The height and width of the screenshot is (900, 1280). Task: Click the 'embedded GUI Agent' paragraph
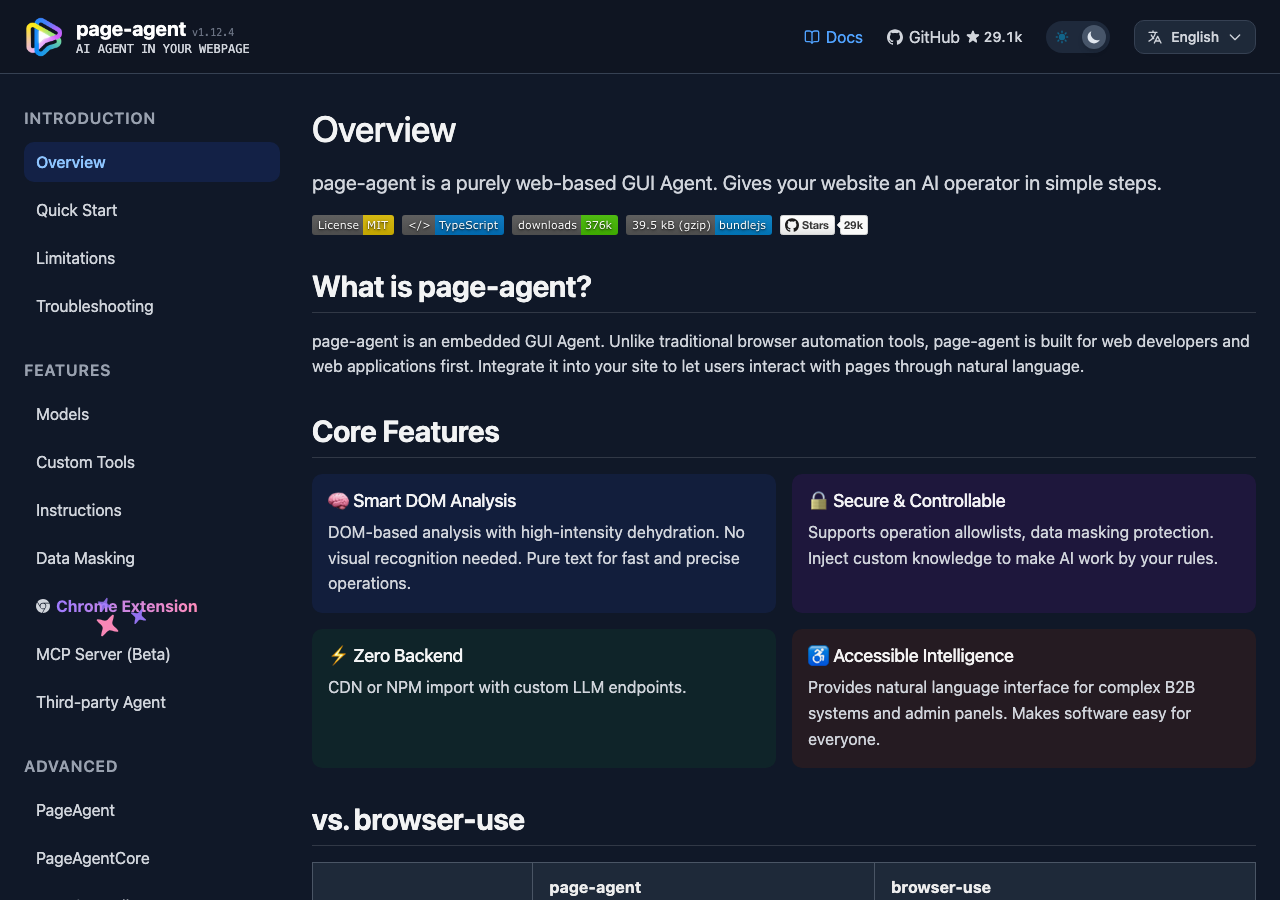click(781, 354)
